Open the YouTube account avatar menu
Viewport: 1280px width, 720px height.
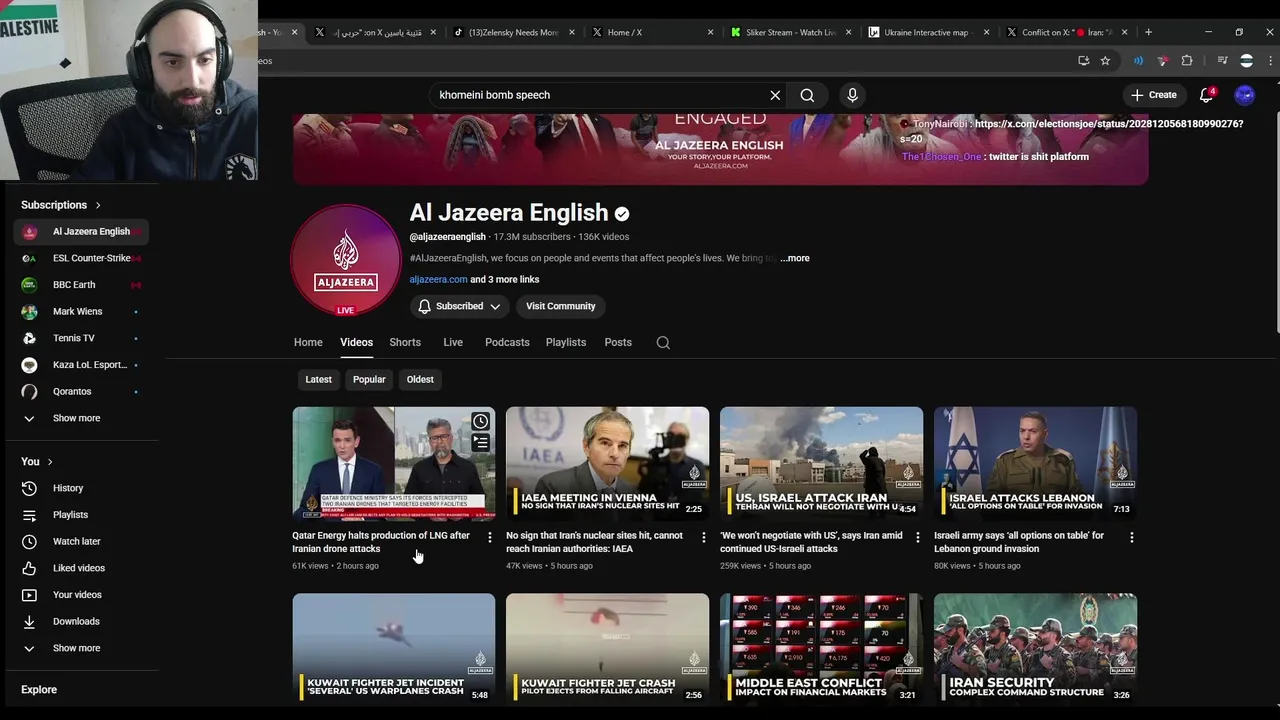[1244, 95]
